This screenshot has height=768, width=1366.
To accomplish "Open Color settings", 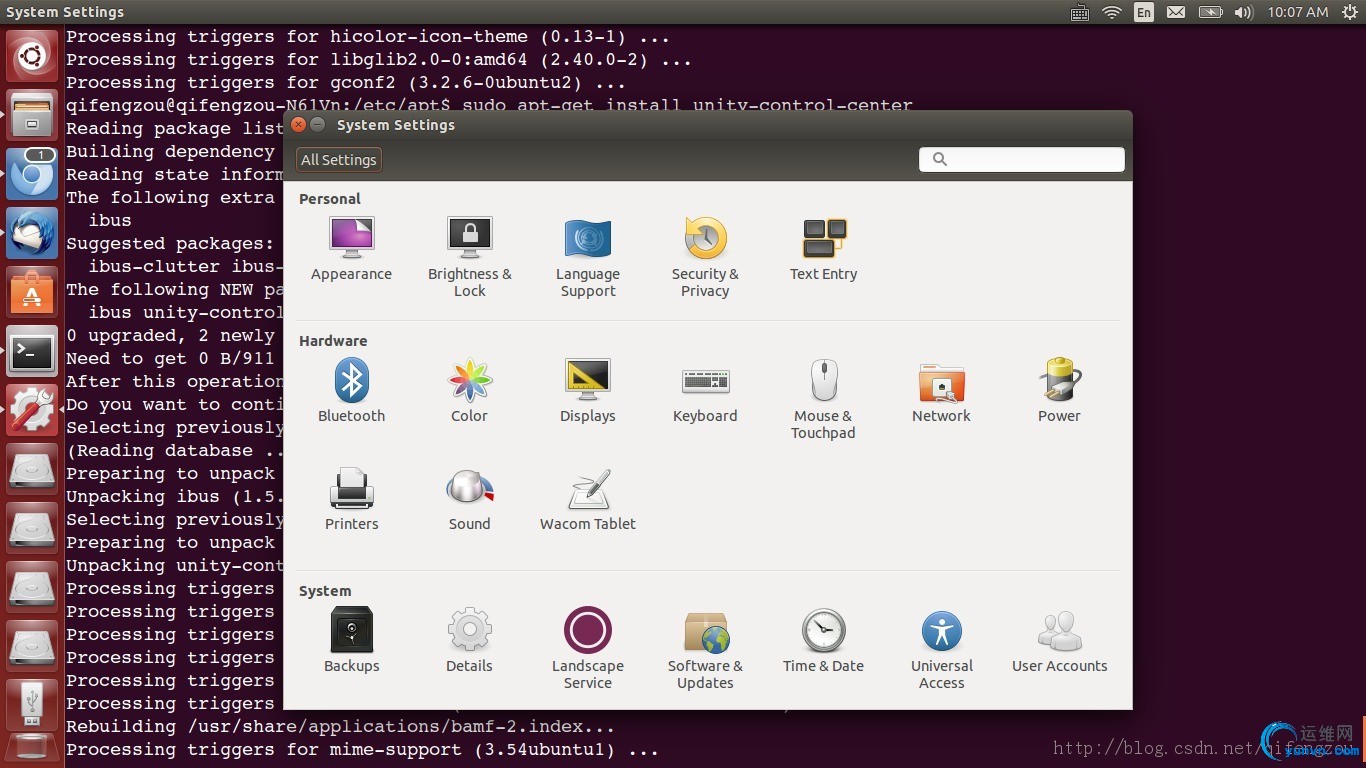I will click(x=469, y=392).
